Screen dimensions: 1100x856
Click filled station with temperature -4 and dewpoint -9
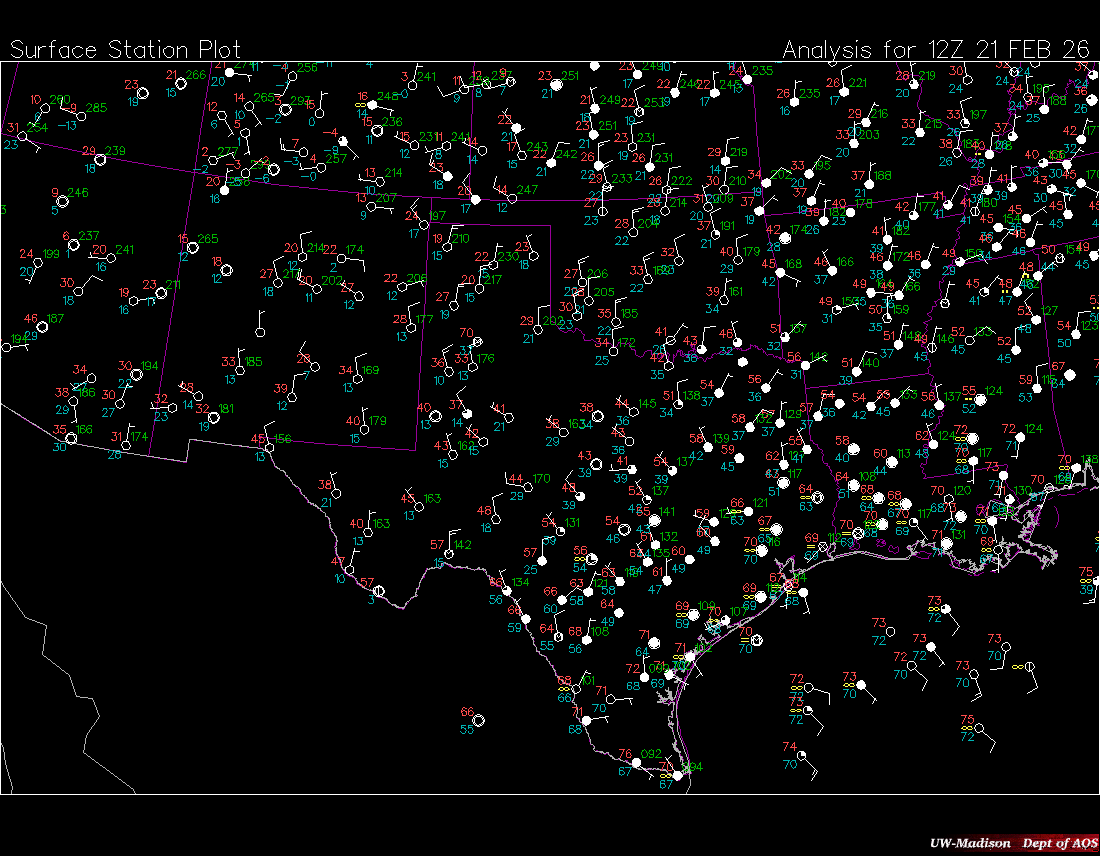342,141
